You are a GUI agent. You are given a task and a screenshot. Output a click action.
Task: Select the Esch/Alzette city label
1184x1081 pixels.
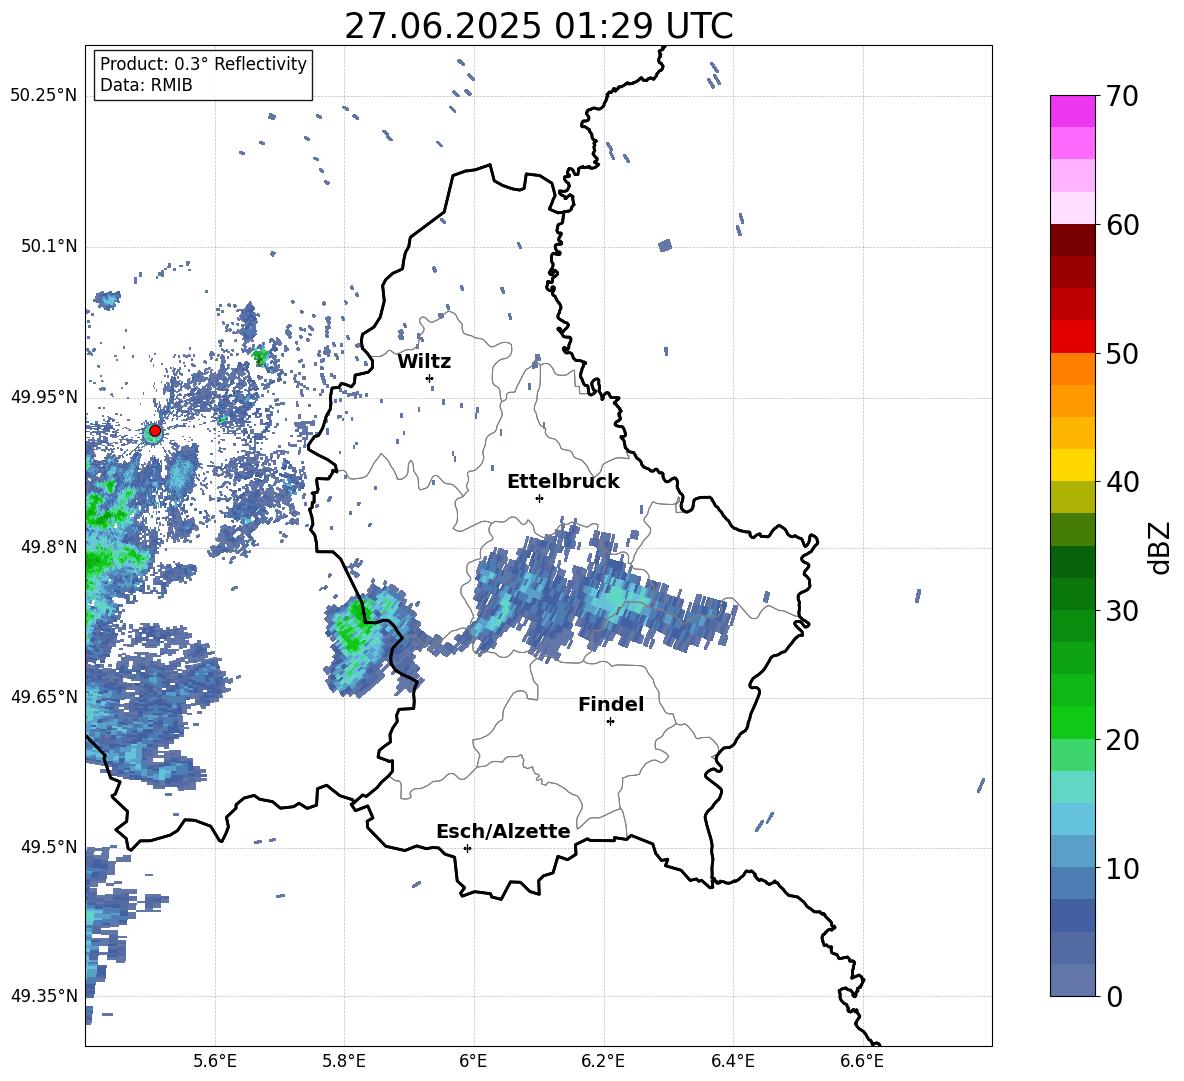pyautogui.click(x=503, y=832)
